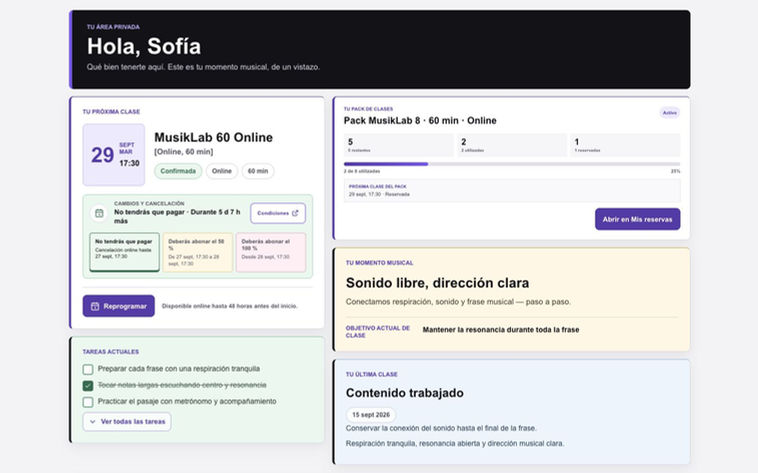The width and height of the screenshot is (758, 473).
Task: Click 'Mantener la resonancia durante toda la frase'
Action: [x=501, y=330]
